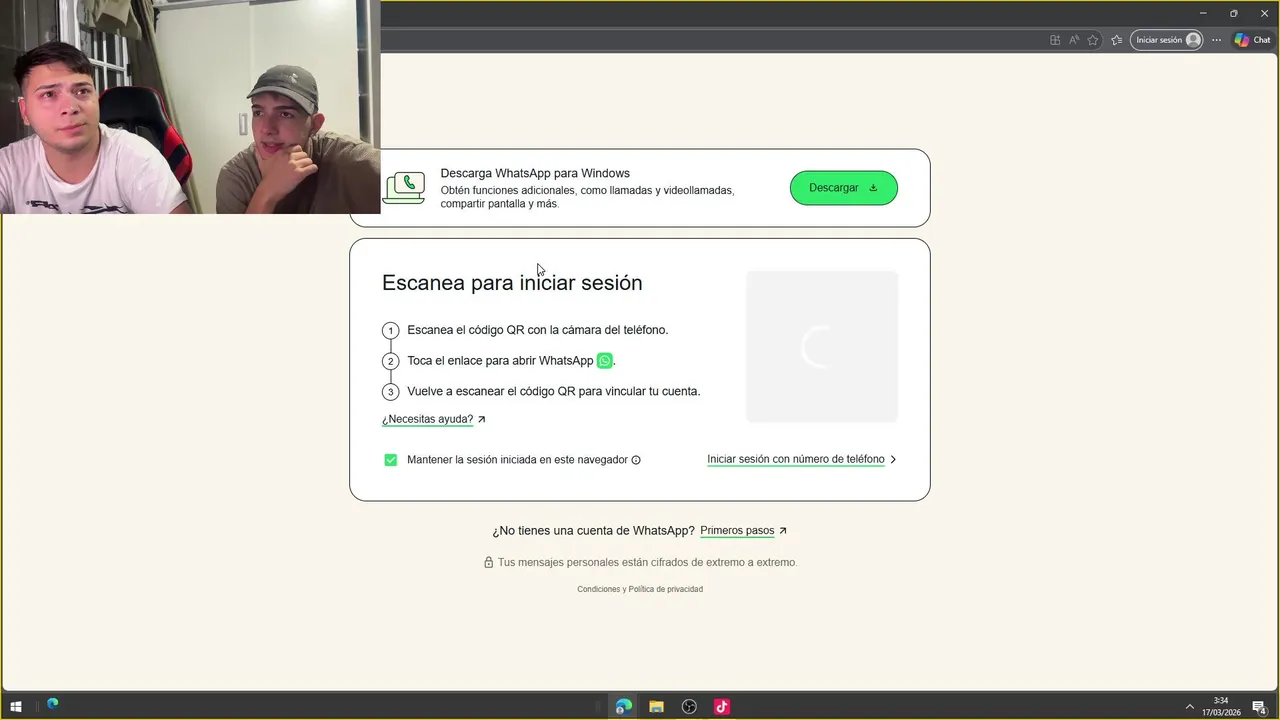Show hidden system tray icons
The height and width of the screenshot is (720, 1280).
tap(1189, 707)
